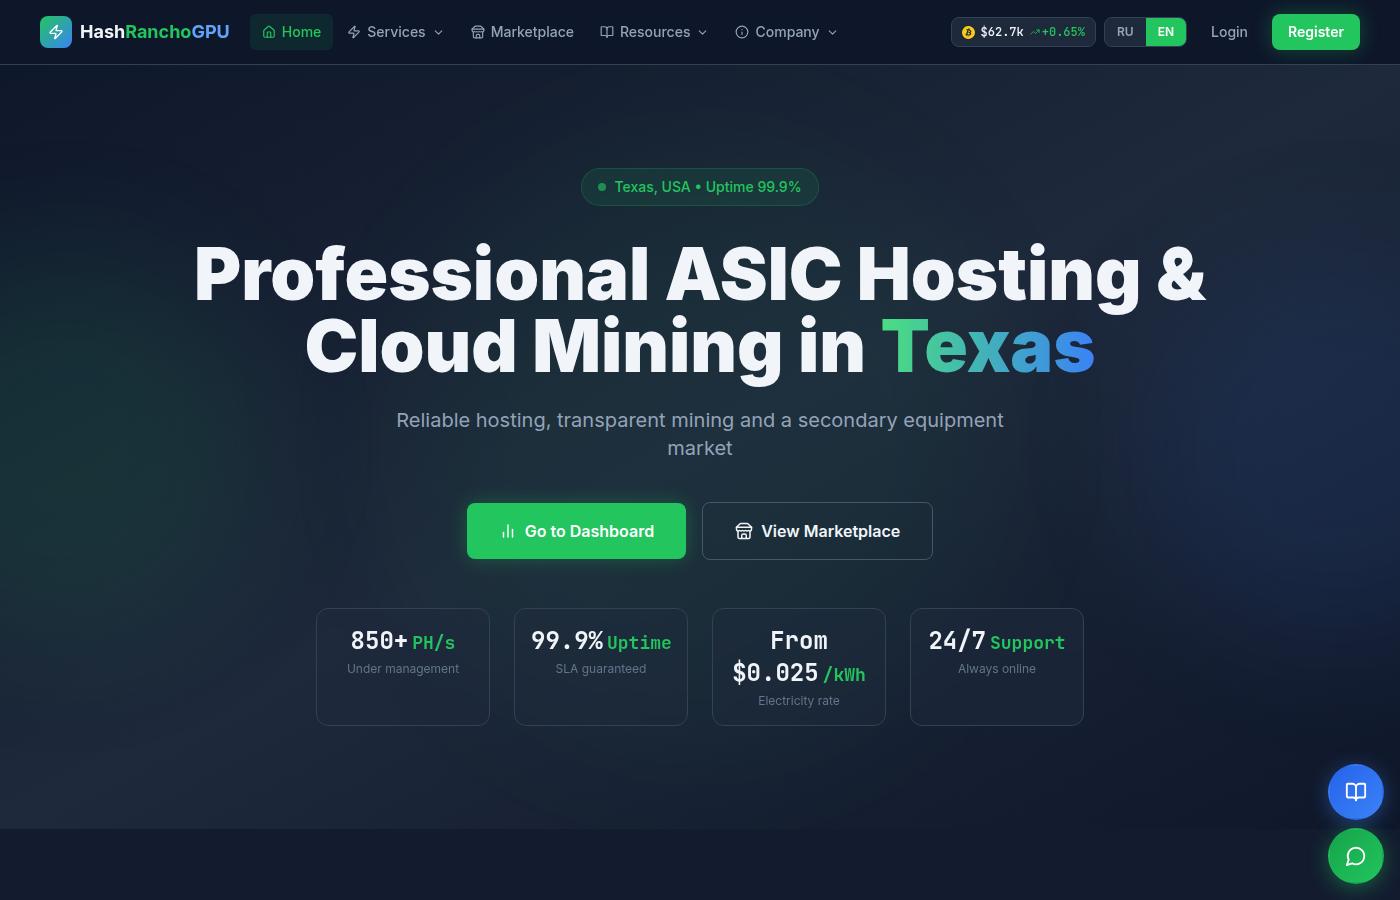Open the Company menu
This screenshot has width=1400, height=900.
(786, 32)
